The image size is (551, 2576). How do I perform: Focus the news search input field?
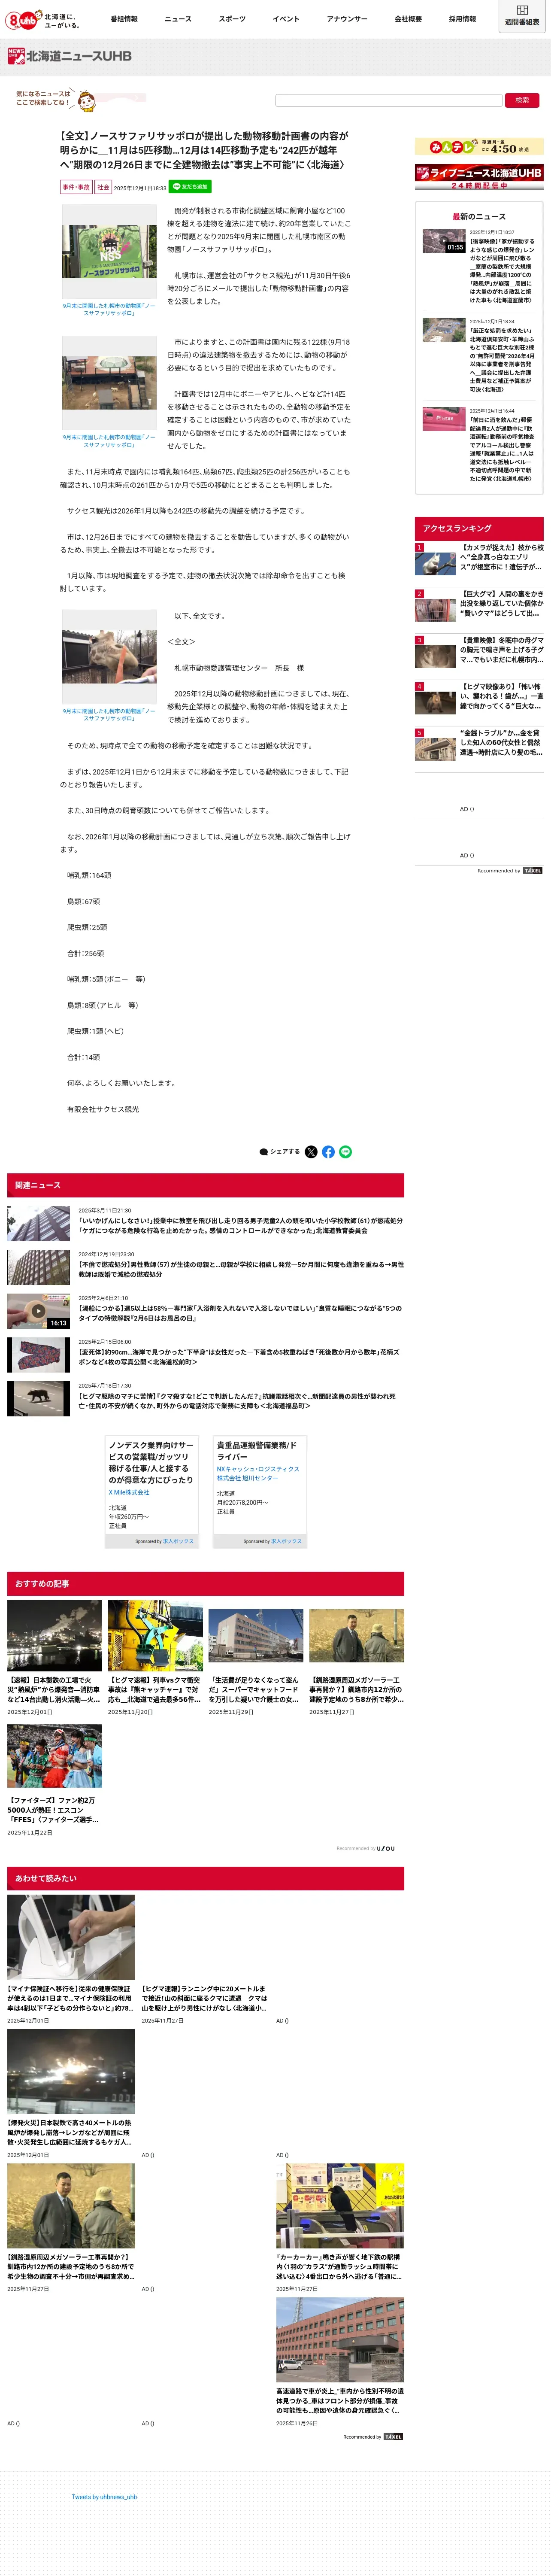[389, 100]
